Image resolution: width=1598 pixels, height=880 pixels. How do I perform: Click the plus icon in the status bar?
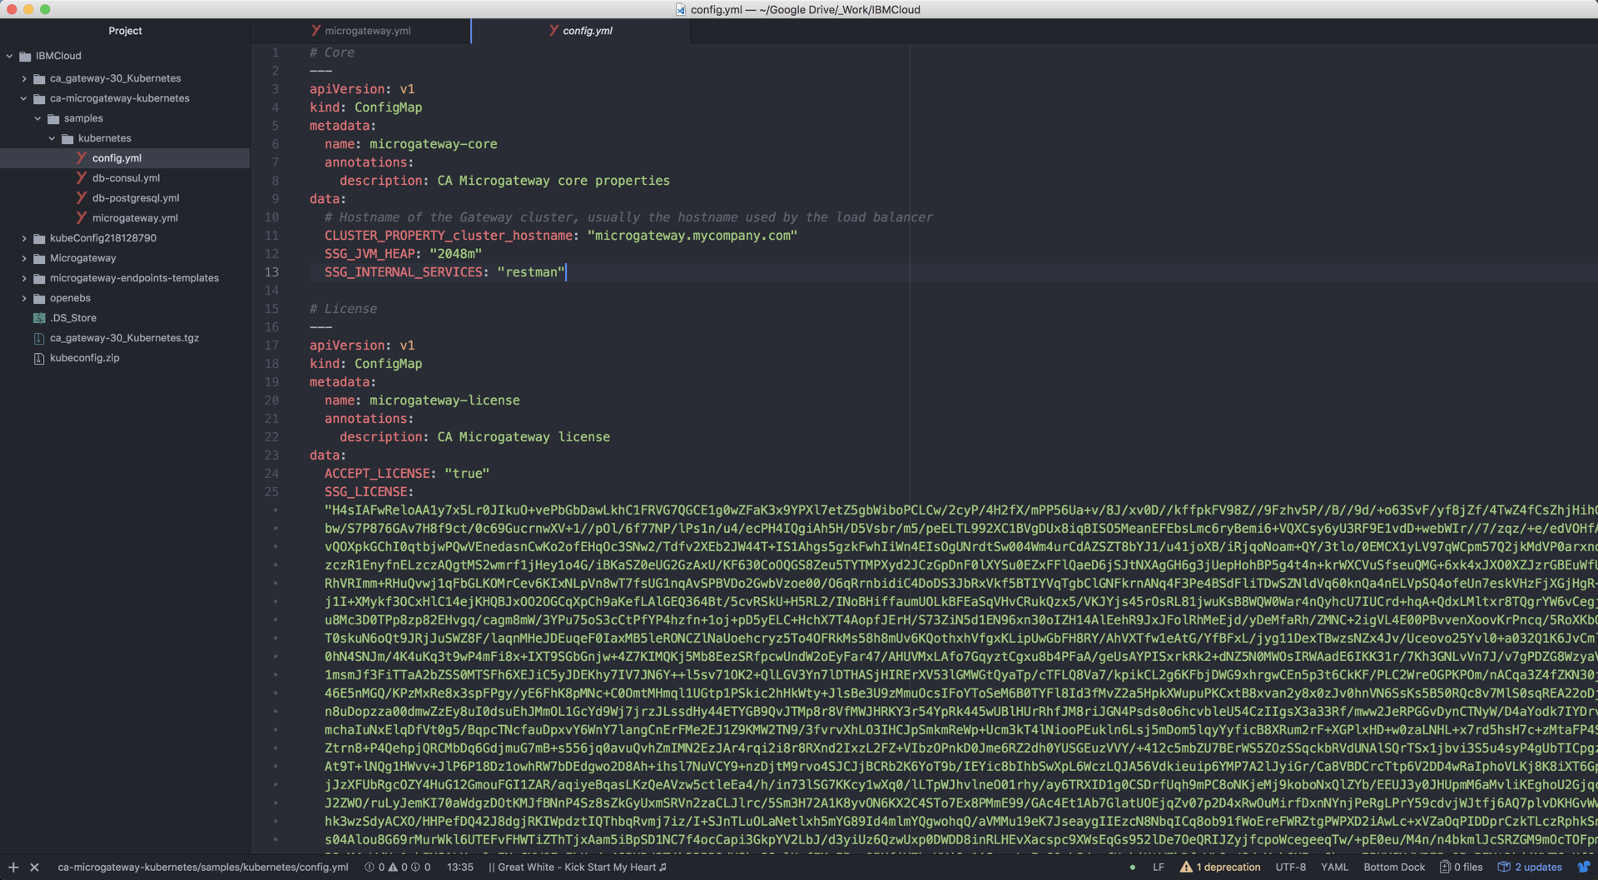point(13,867)
